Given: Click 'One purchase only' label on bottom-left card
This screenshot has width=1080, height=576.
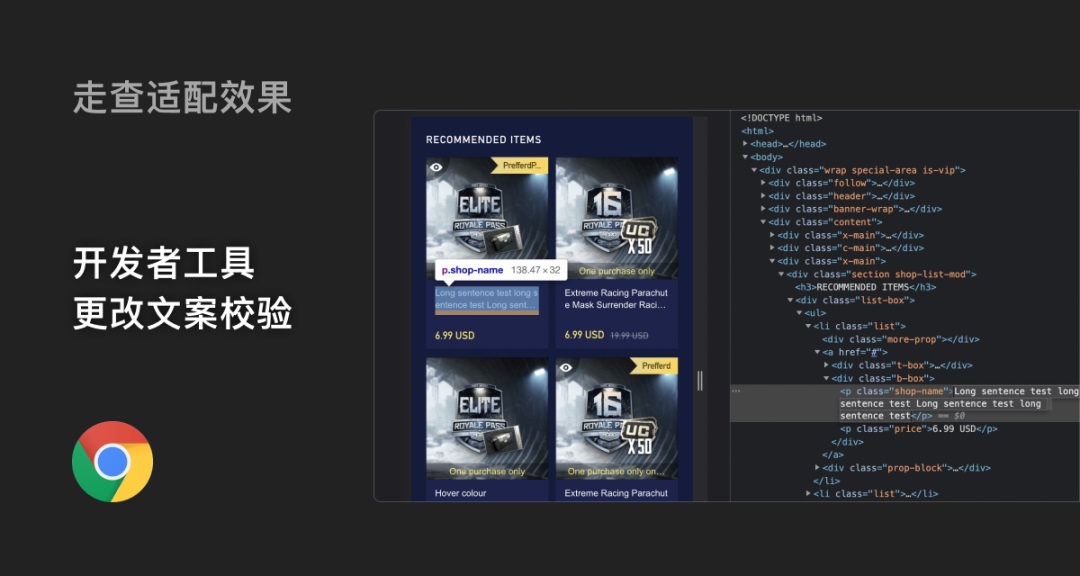Looking at the screenshot, I should point(487,472).
